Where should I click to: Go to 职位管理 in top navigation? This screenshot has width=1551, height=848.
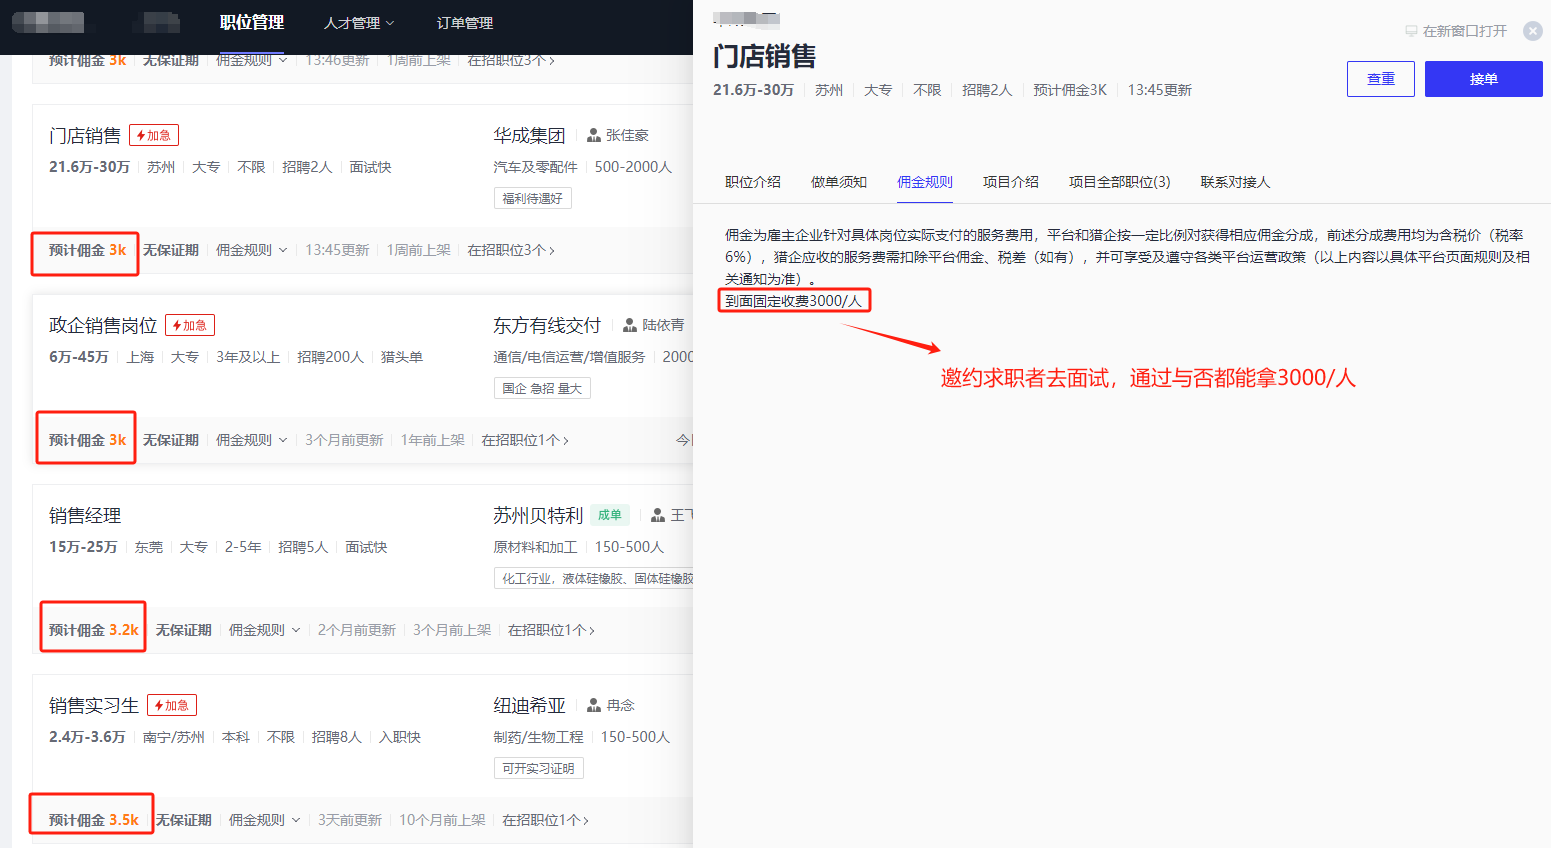(252, 22)
